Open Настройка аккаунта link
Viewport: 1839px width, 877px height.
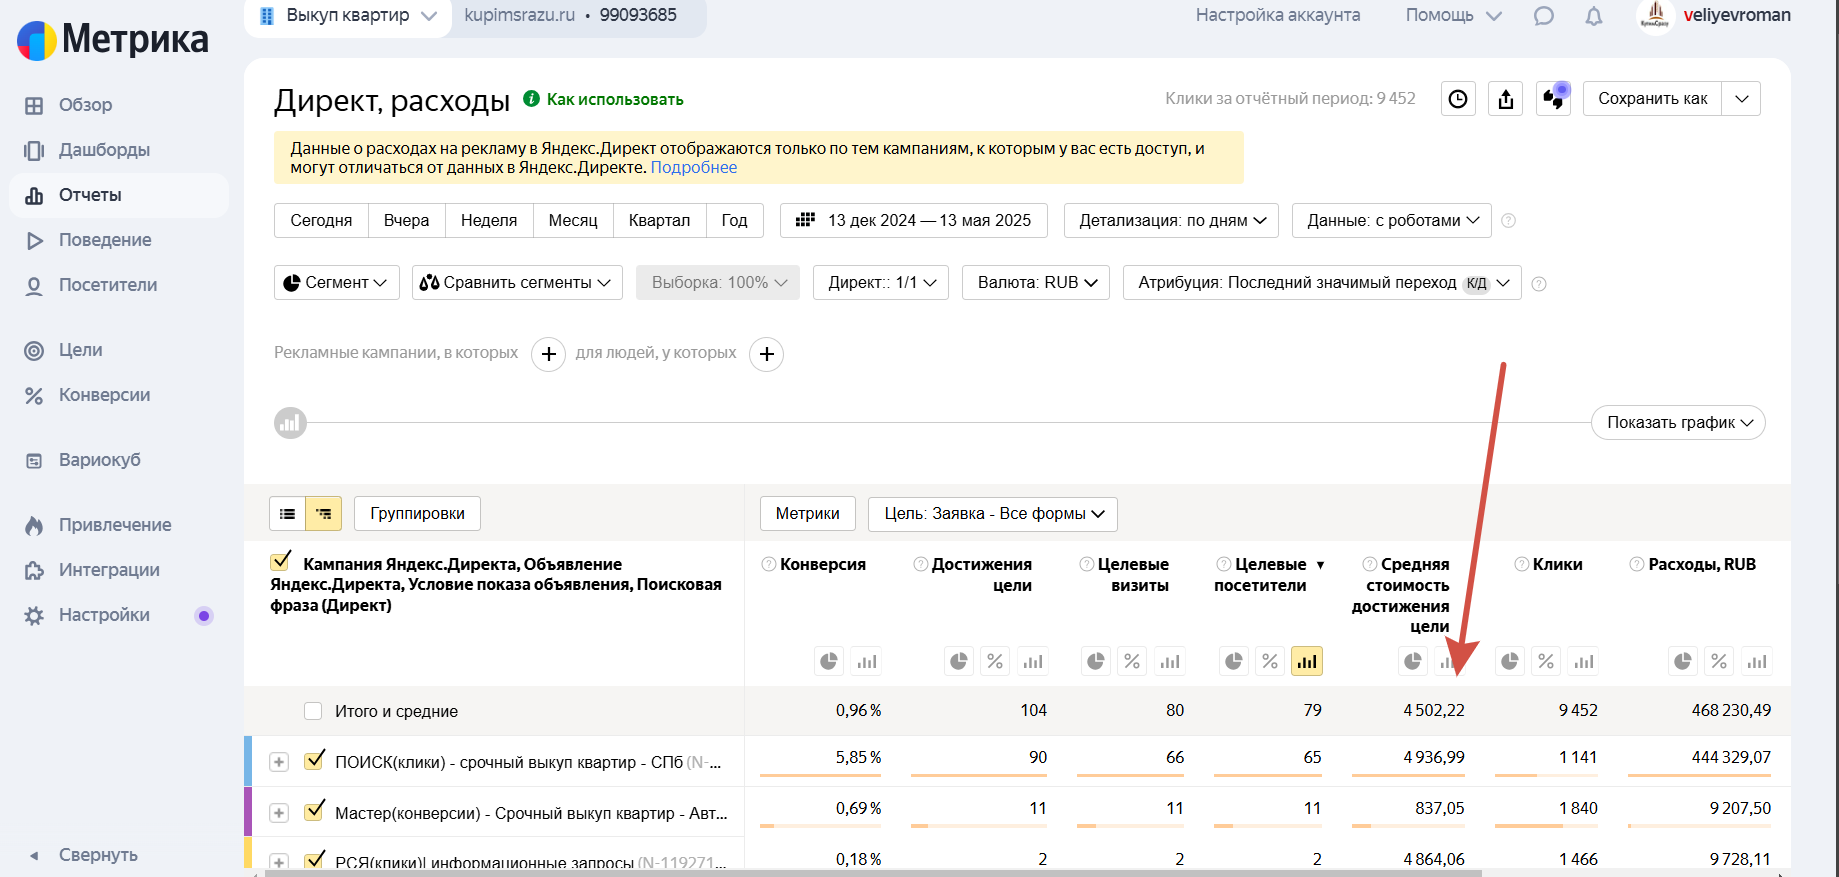[x=1278, y=16]
